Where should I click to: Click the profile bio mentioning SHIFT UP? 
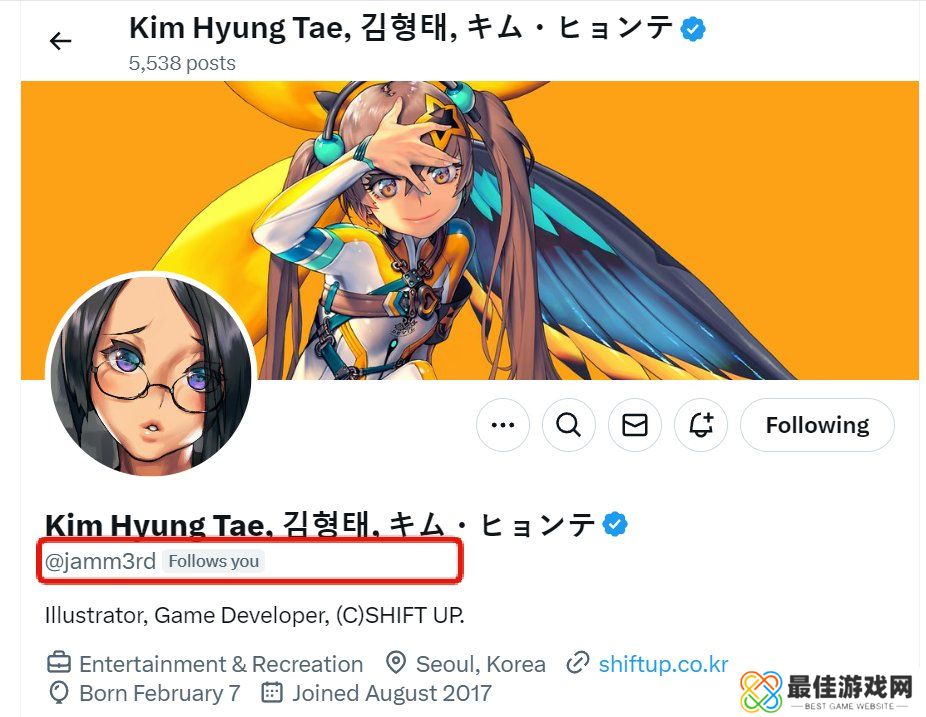tap(255, 615)
